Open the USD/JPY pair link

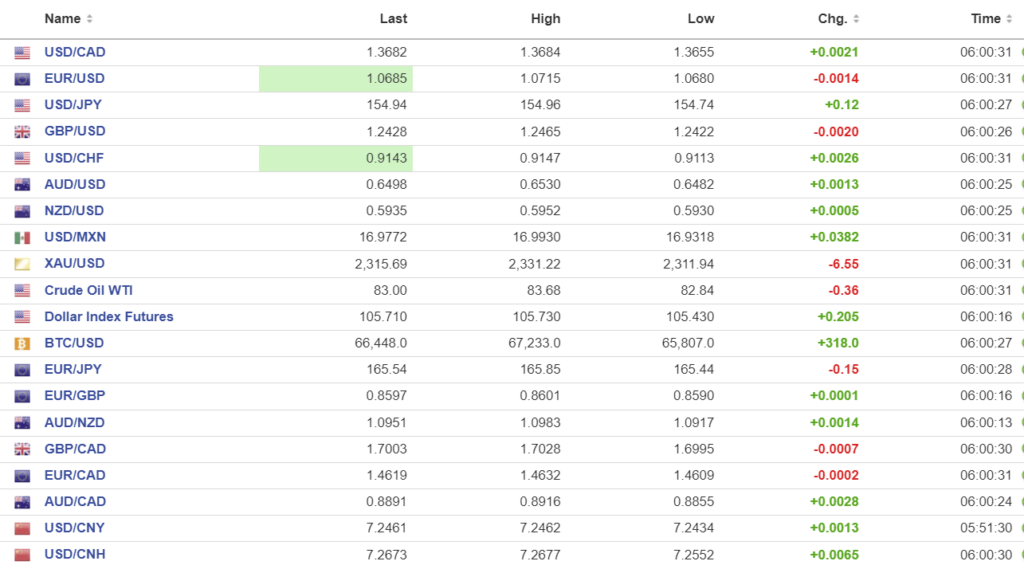(73, 105)
